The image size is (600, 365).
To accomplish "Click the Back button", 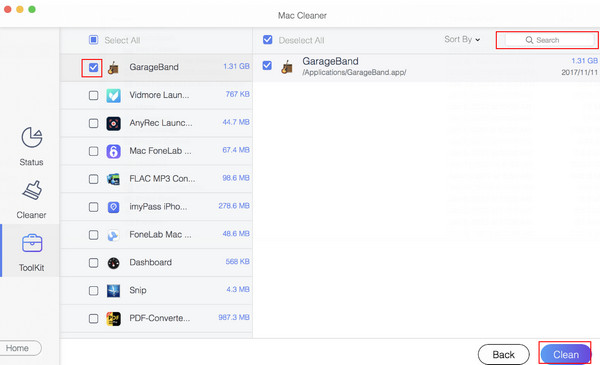I will pos(504,355).
